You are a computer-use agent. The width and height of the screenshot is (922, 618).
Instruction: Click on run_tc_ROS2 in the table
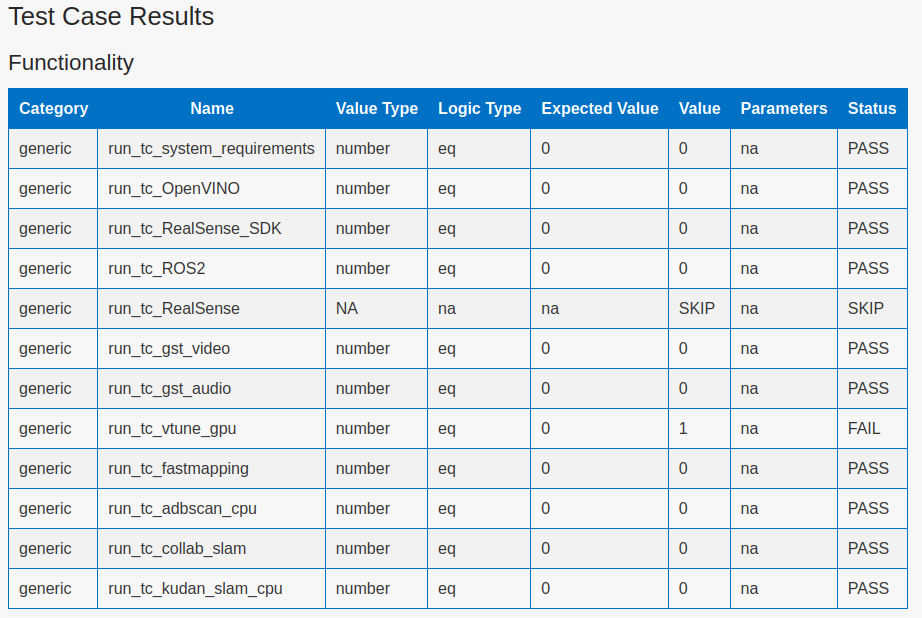tap(157, 269)
